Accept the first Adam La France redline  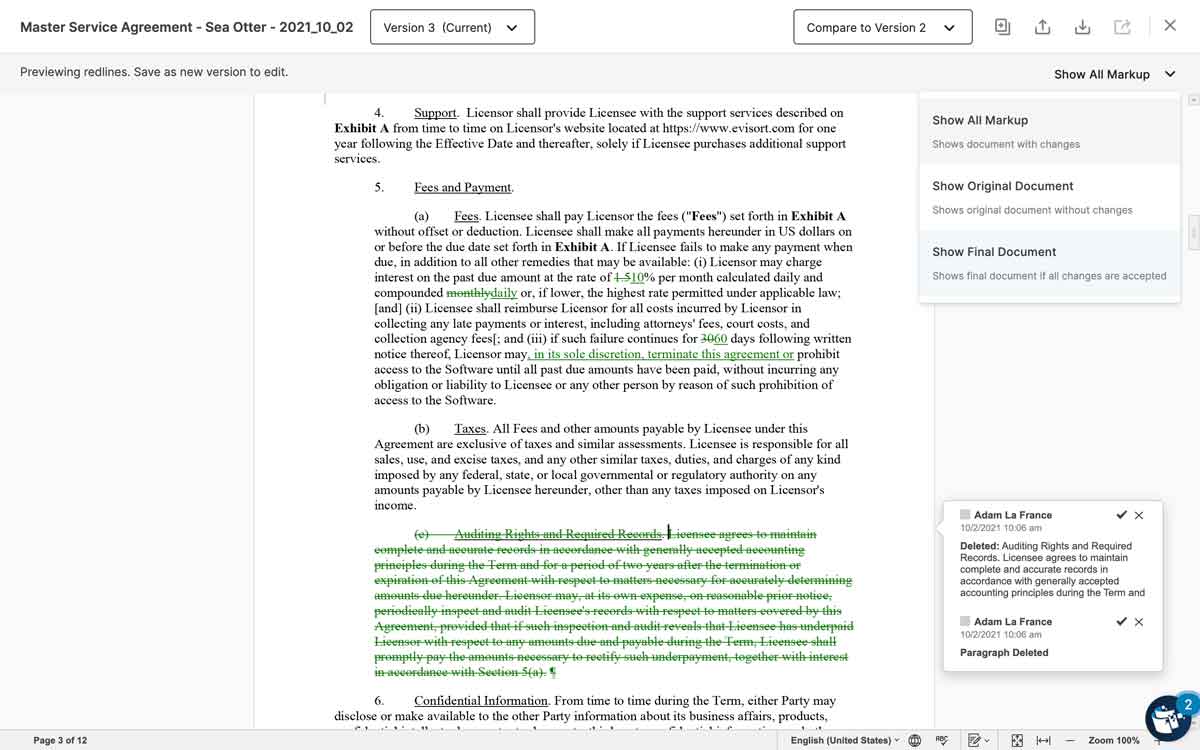coord(1121,515)
